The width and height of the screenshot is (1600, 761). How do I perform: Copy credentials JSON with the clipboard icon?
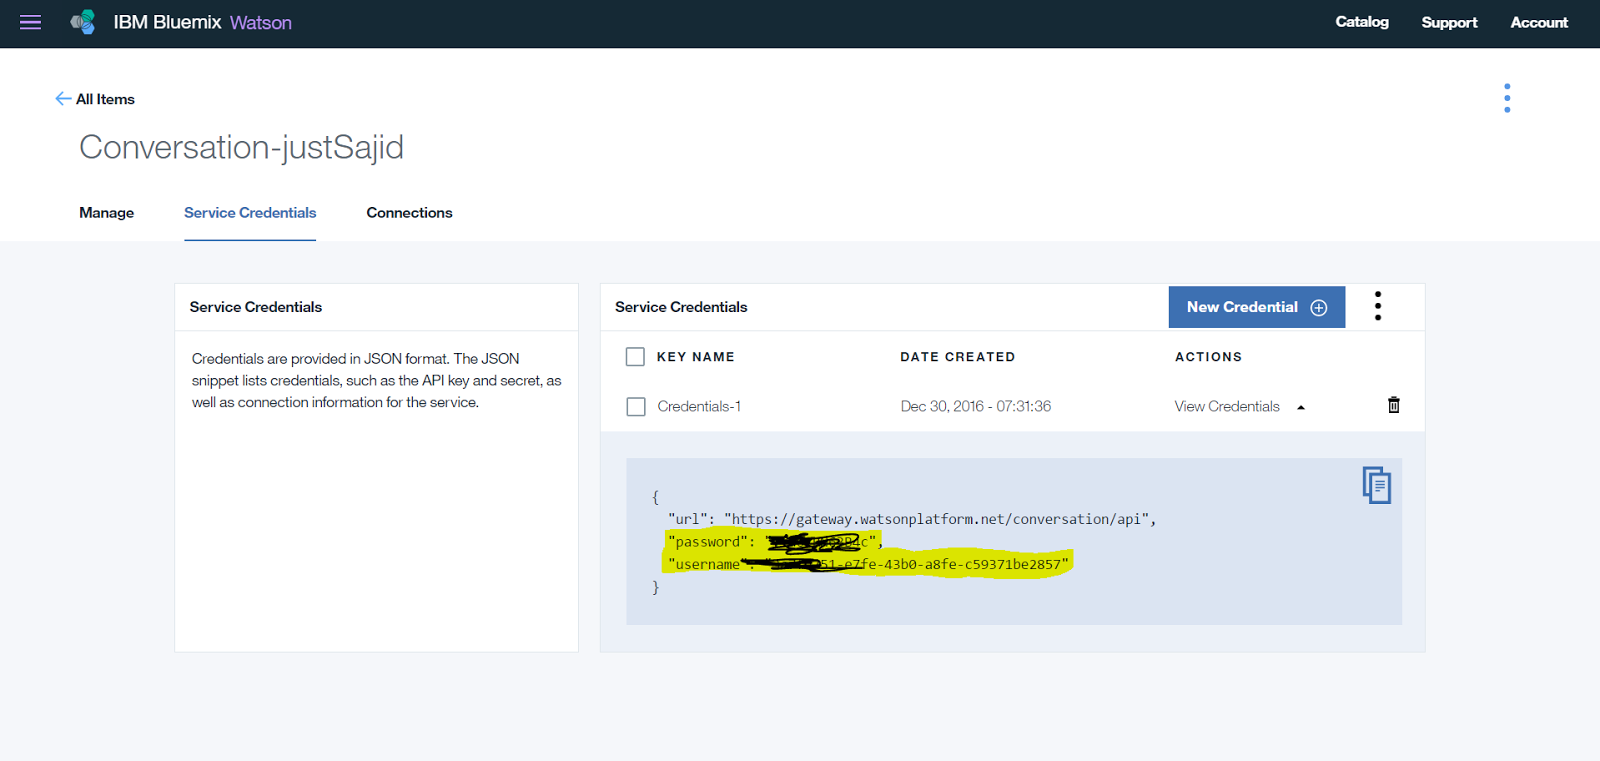[1377, 485]
